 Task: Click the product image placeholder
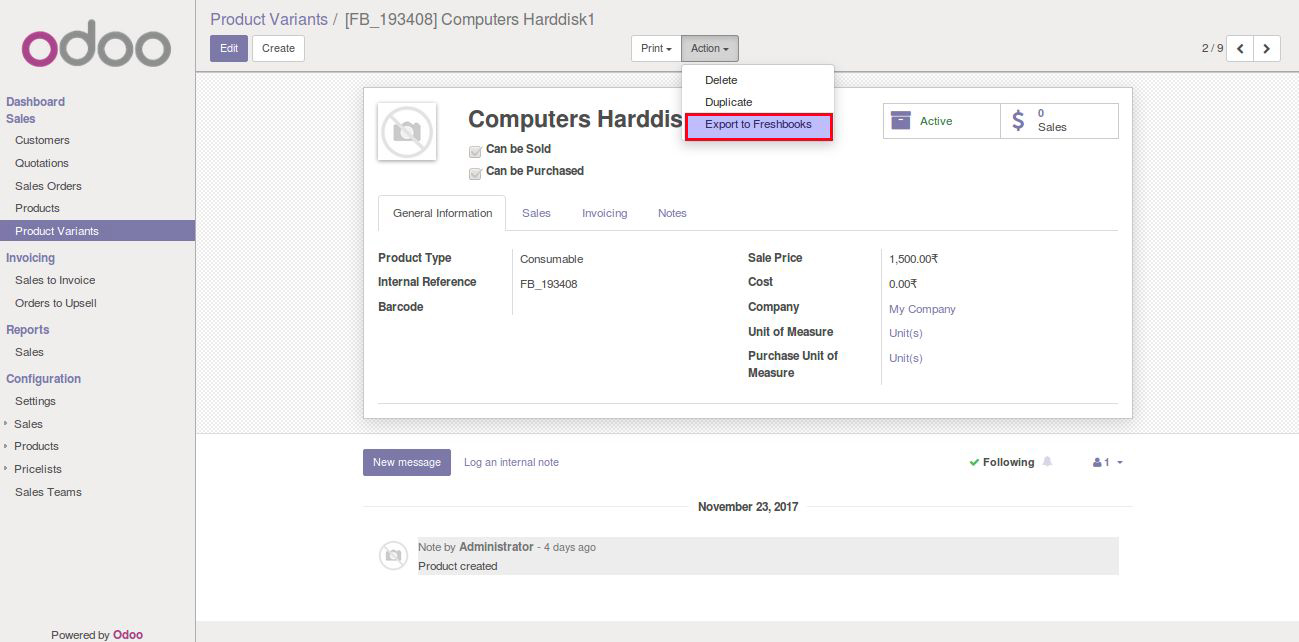coord(407,131)
